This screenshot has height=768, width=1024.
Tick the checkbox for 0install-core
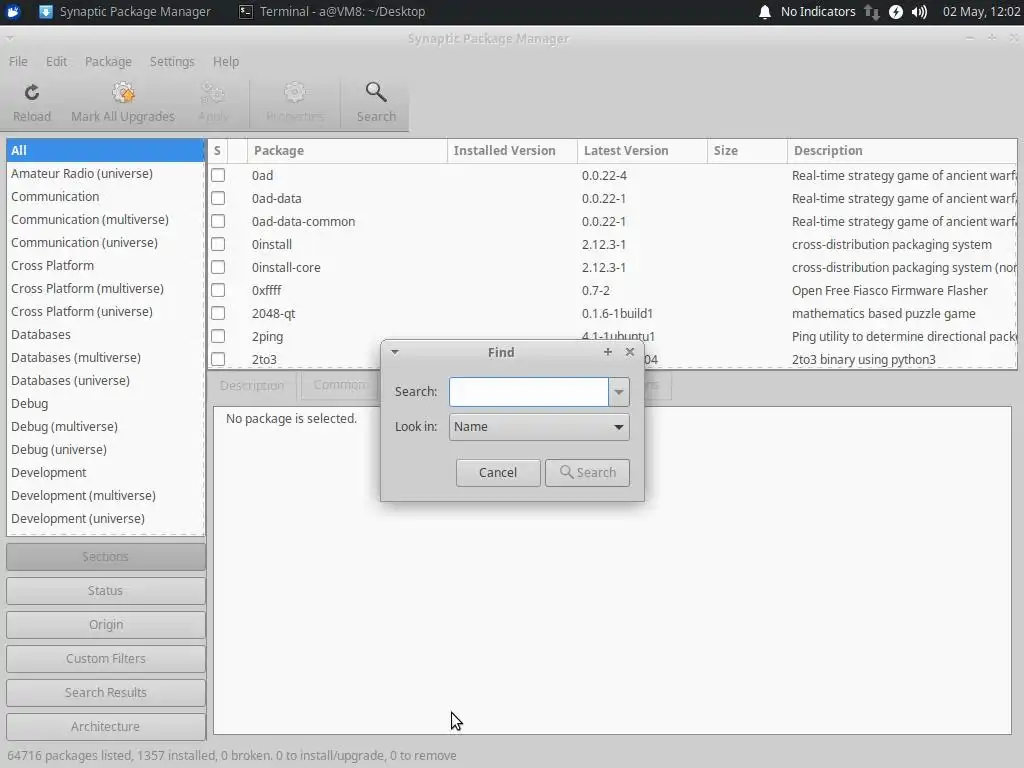(x=218, y=267)
